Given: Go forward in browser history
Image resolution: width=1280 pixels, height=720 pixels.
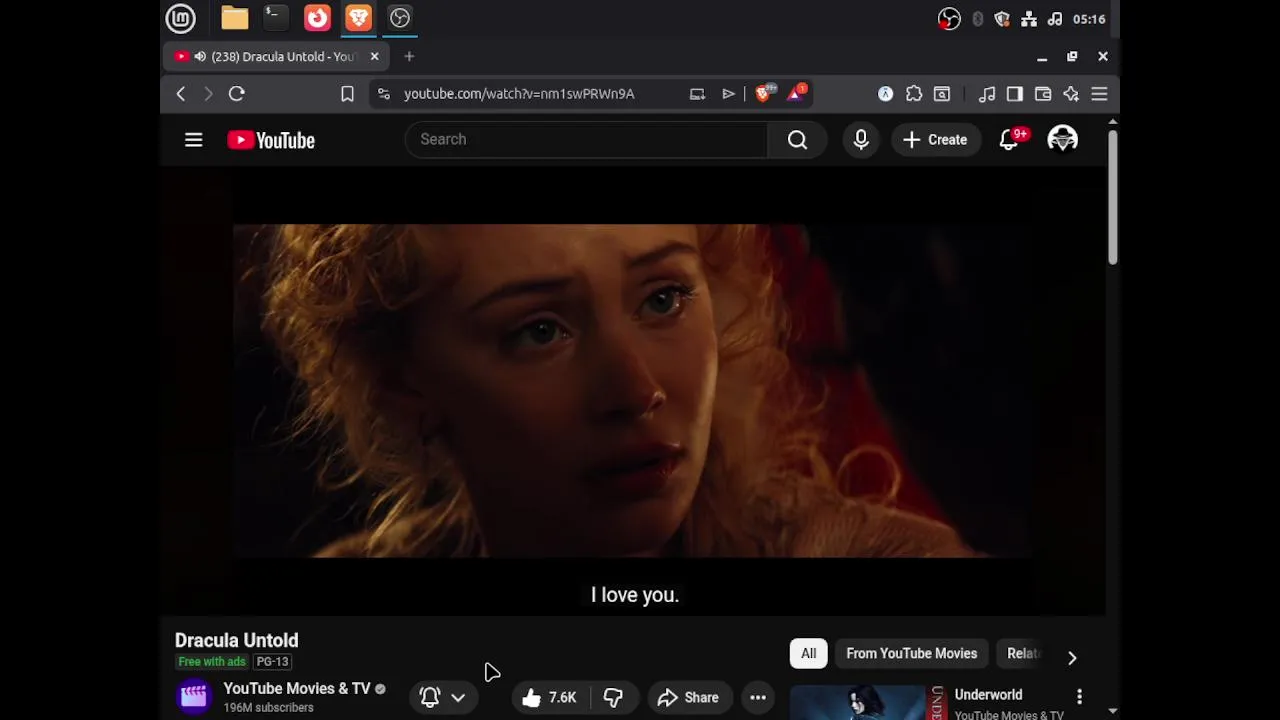Looking at the screenshot, I should point(208,94).
